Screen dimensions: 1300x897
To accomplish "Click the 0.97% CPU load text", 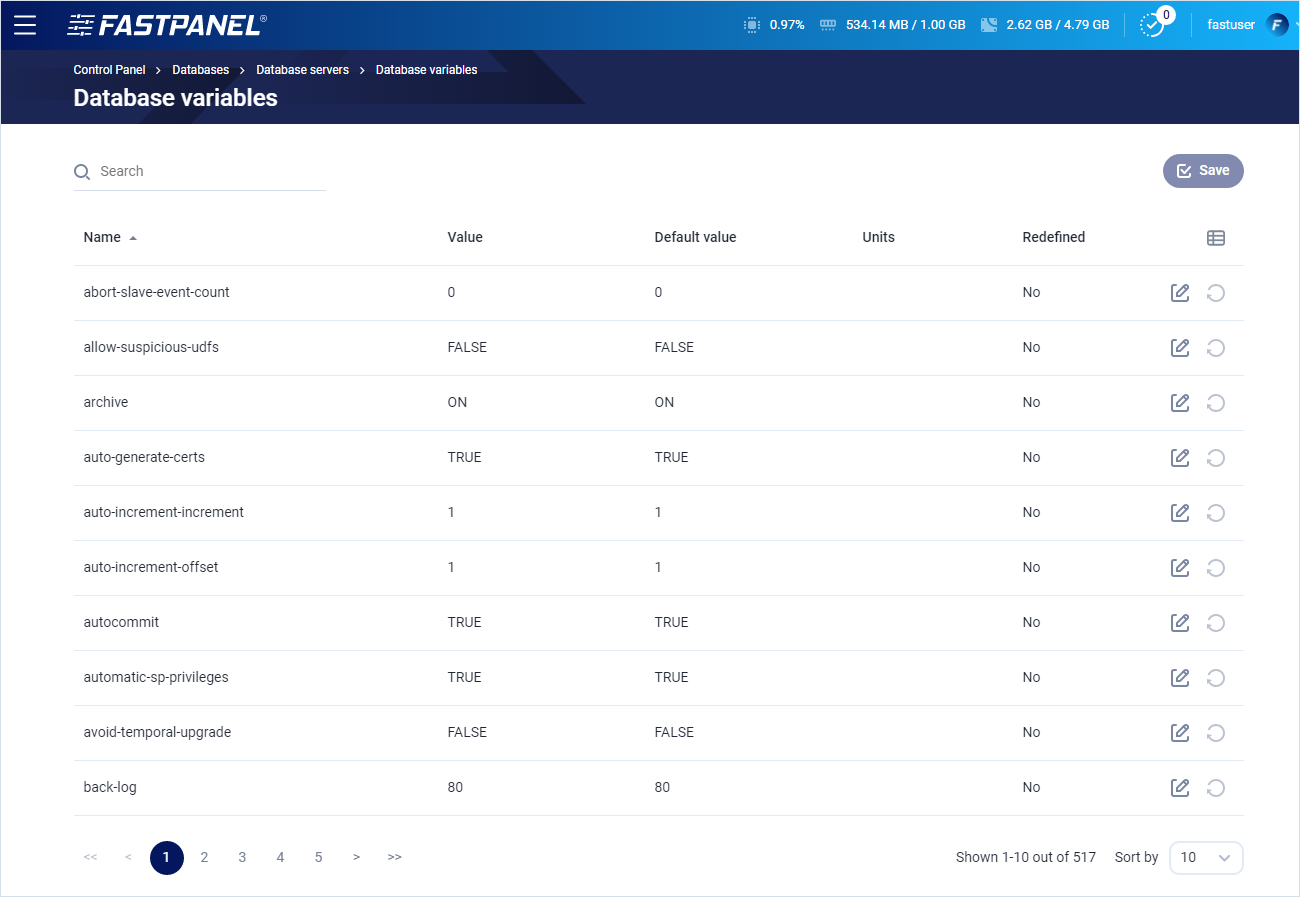I will coord(787,25).
